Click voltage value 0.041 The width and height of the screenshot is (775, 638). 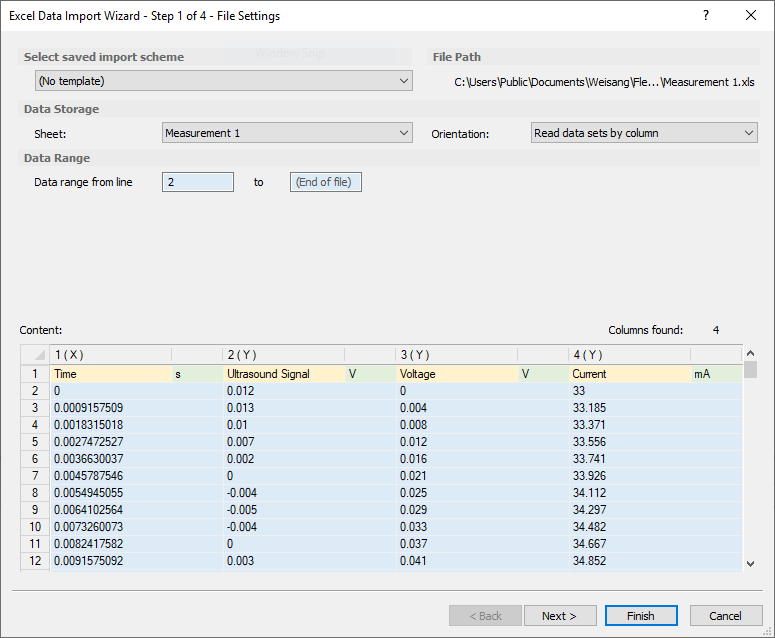coord(482,561)
